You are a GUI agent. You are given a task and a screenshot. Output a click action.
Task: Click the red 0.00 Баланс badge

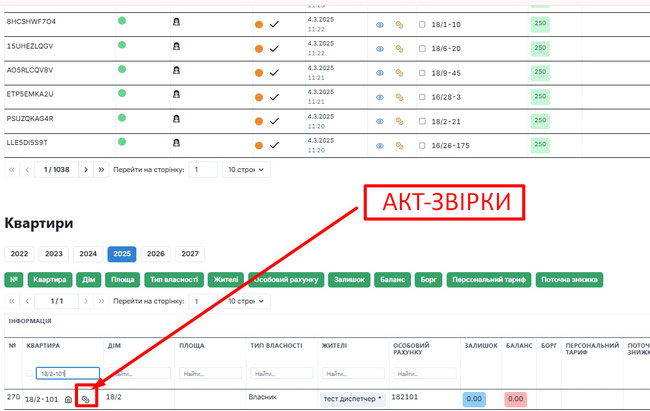[516, 399]
